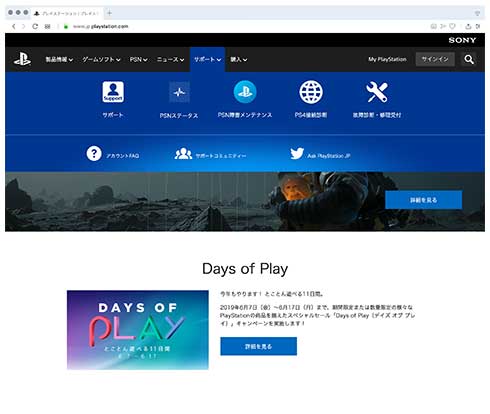The image size is (490, 414).
Task: Open the PS4 connection globe icon
Action: [x=311, y=92]
